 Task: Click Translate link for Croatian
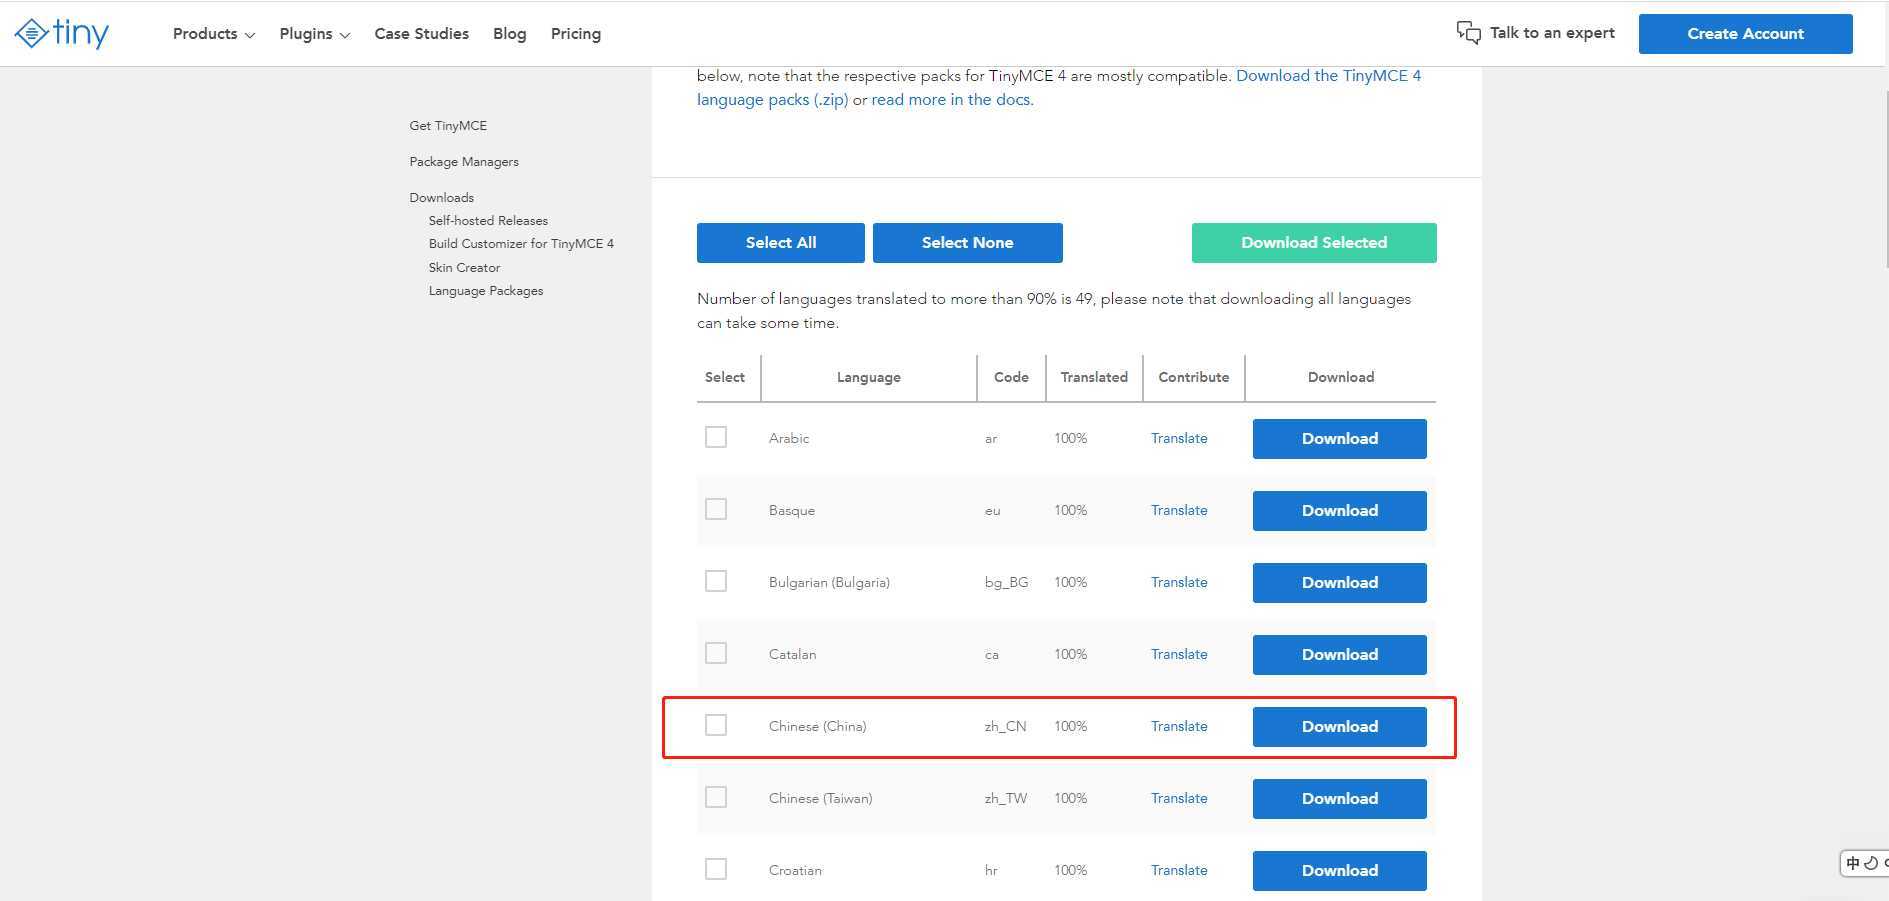pyautogui.click(x=1179, y=870)
